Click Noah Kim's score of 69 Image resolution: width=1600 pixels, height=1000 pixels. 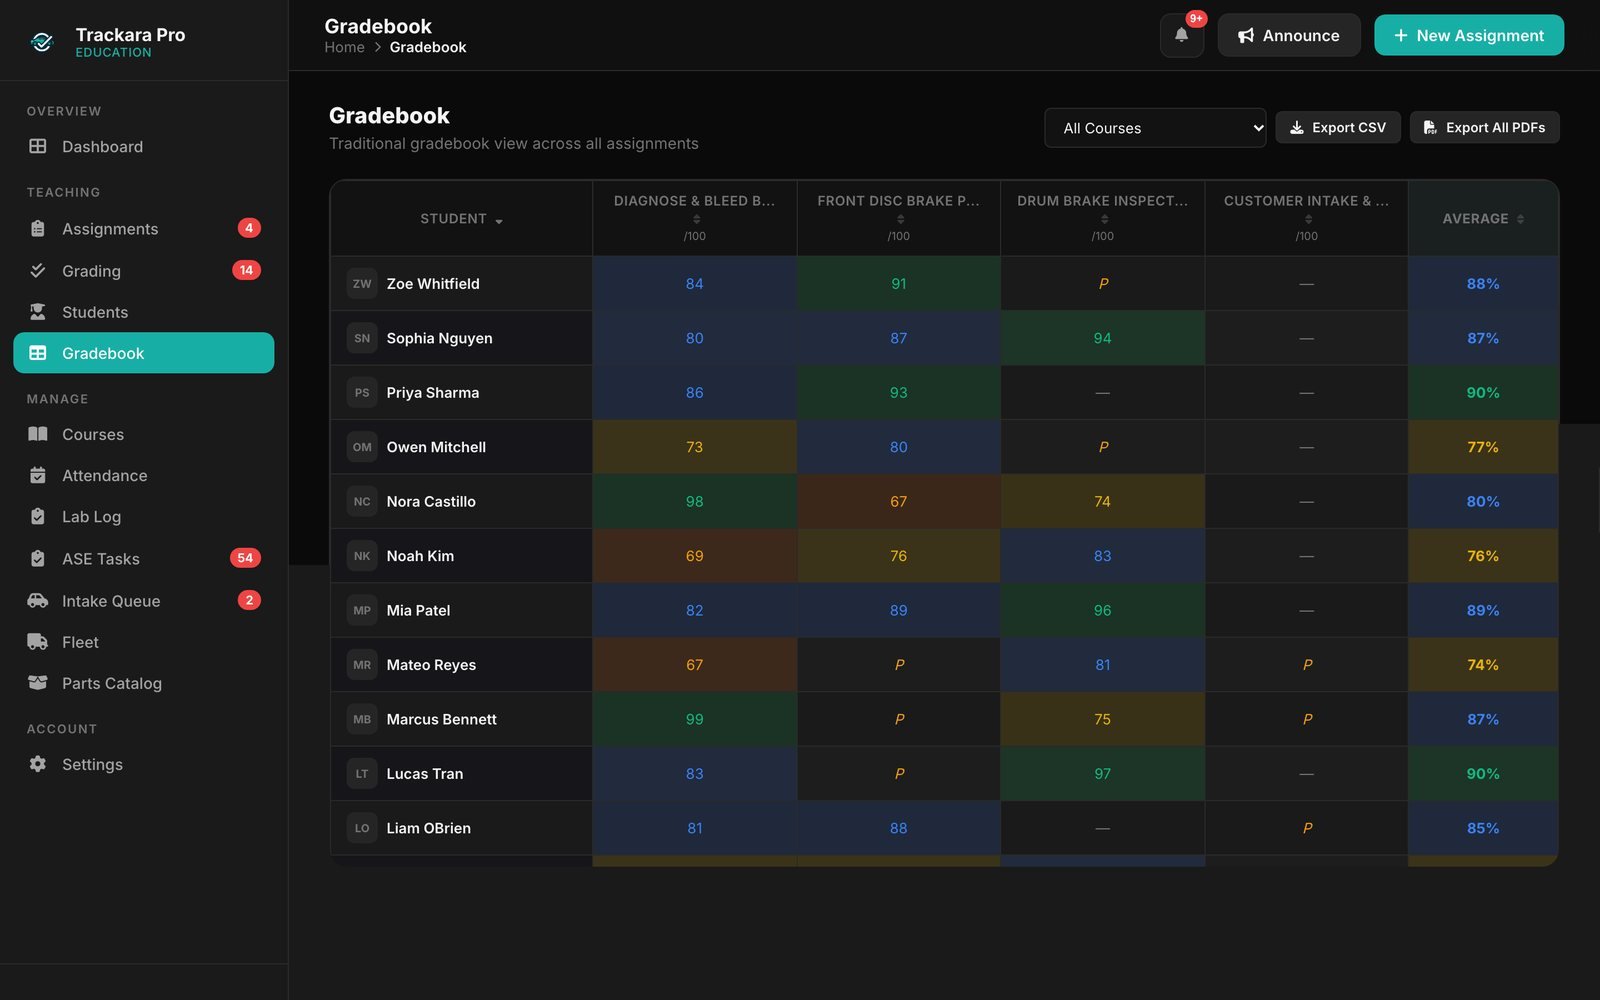[x=695, y=556]
